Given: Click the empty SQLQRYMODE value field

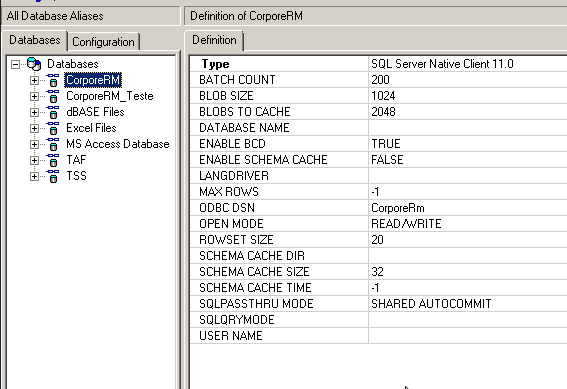Looking at the screenshot, I should [x=468, y=320].
